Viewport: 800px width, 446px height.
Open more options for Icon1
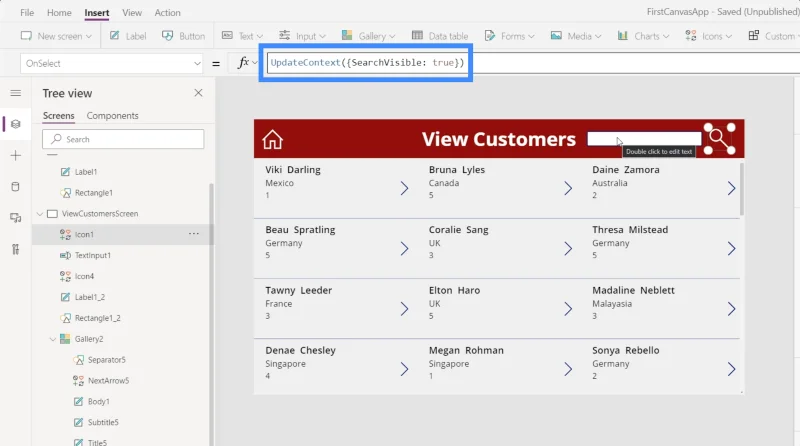tap(194, 234)
